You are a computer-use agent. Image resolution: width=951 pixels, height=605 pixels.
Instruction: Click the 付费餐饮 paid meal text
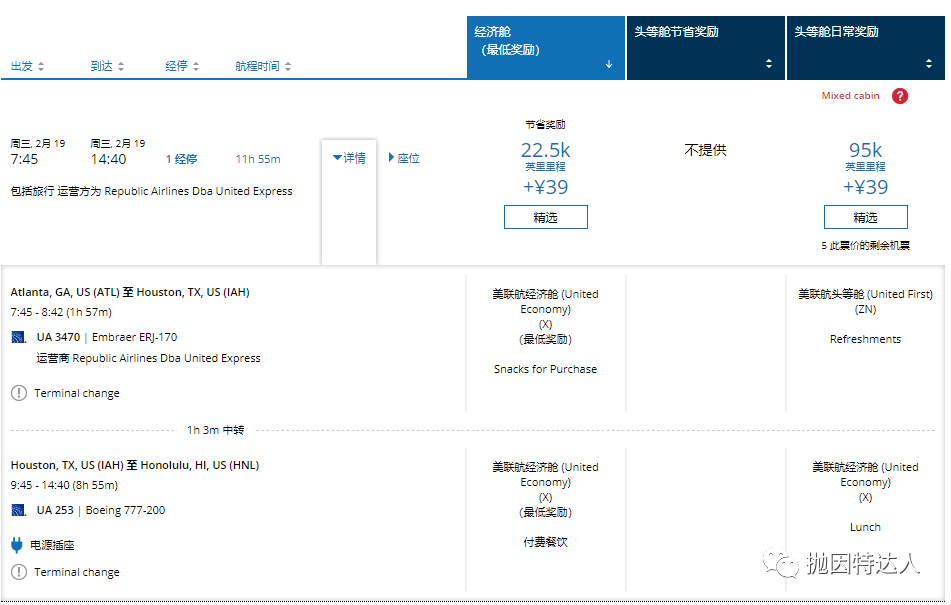tap(545, 542)
